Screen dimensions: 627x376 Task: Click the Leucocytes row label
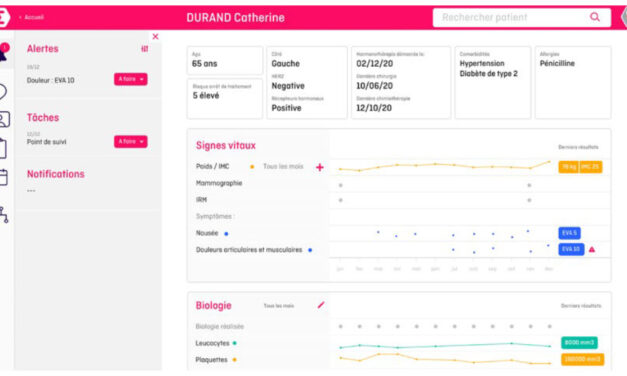(212, 343)
